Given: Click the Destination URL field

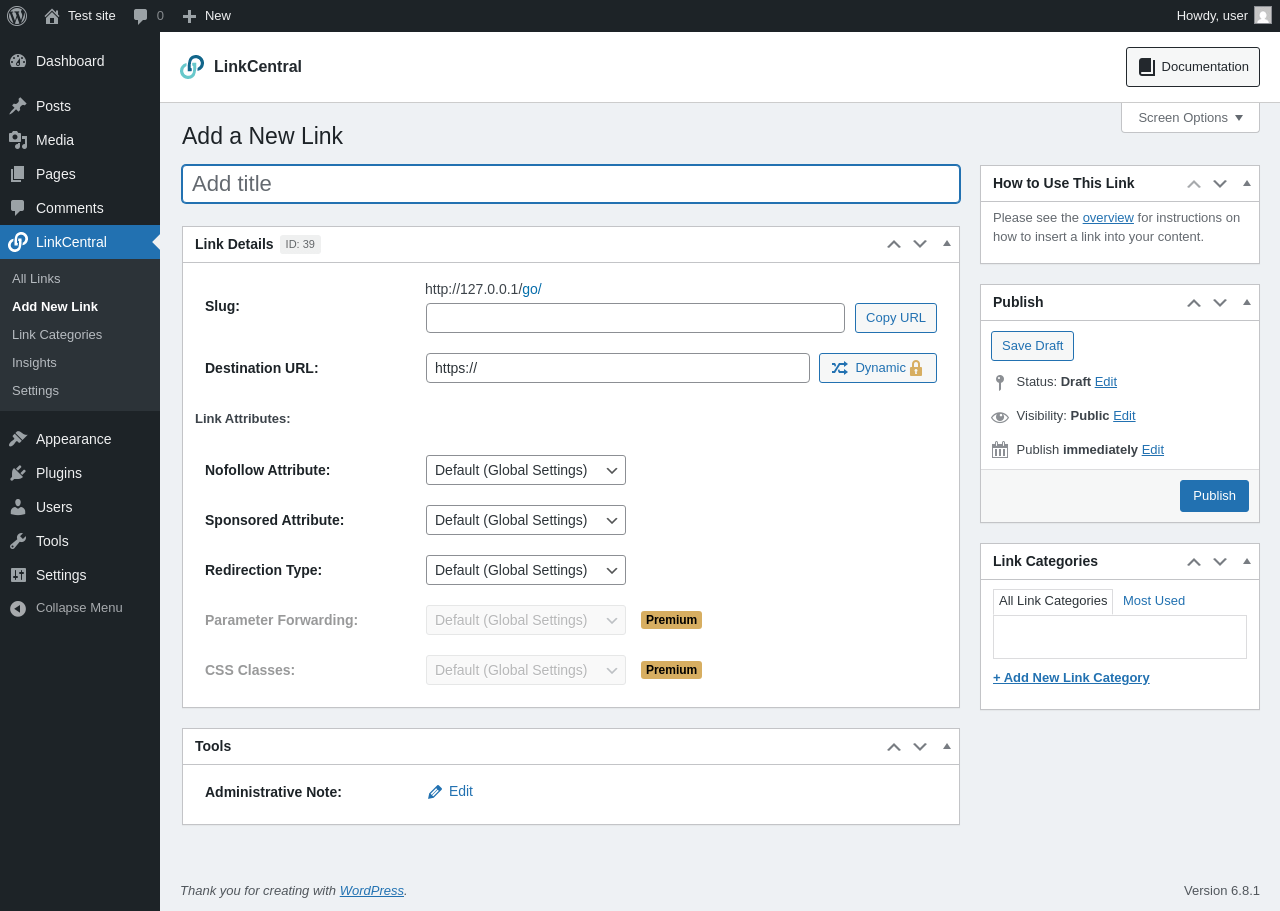Looking at the screenshot, I should point(618,368).
